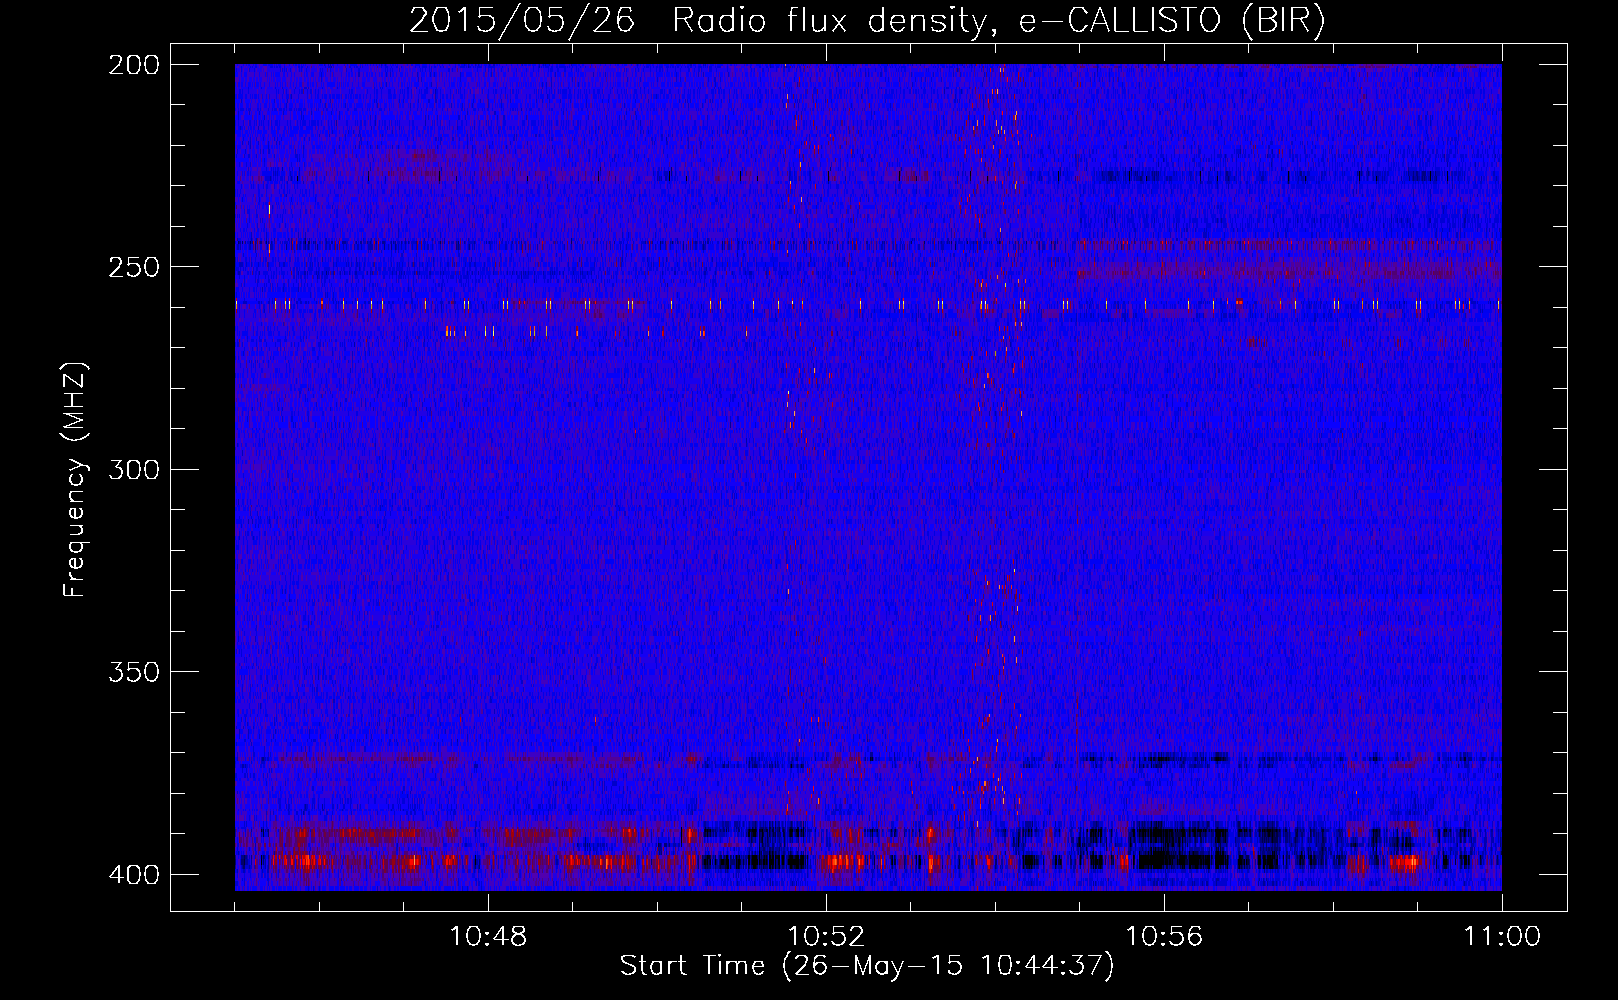Screen dimensions: 1618x1000
Task: Click the '300' frequency tick label
Action: coord(133,470)
